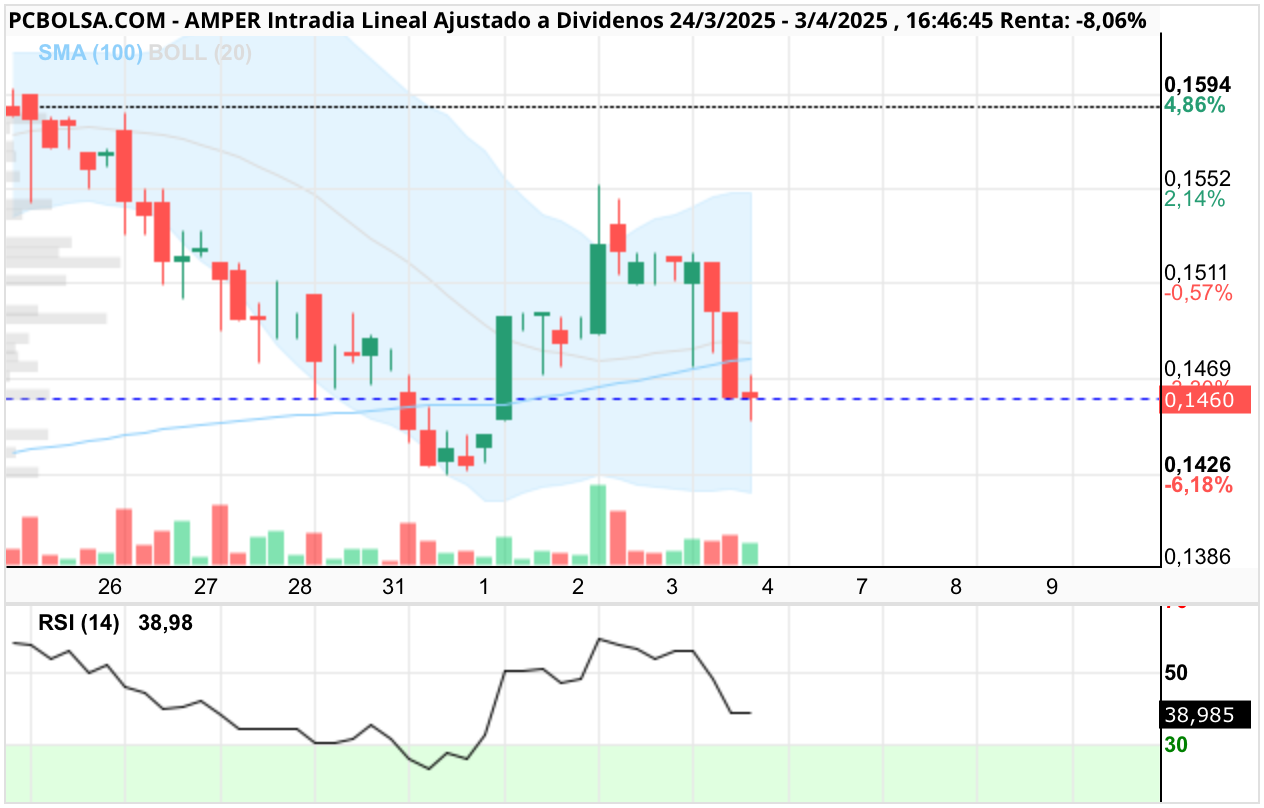
Task: Click the tall green candle at date 2 opening
Action: (x=598, y=288)
